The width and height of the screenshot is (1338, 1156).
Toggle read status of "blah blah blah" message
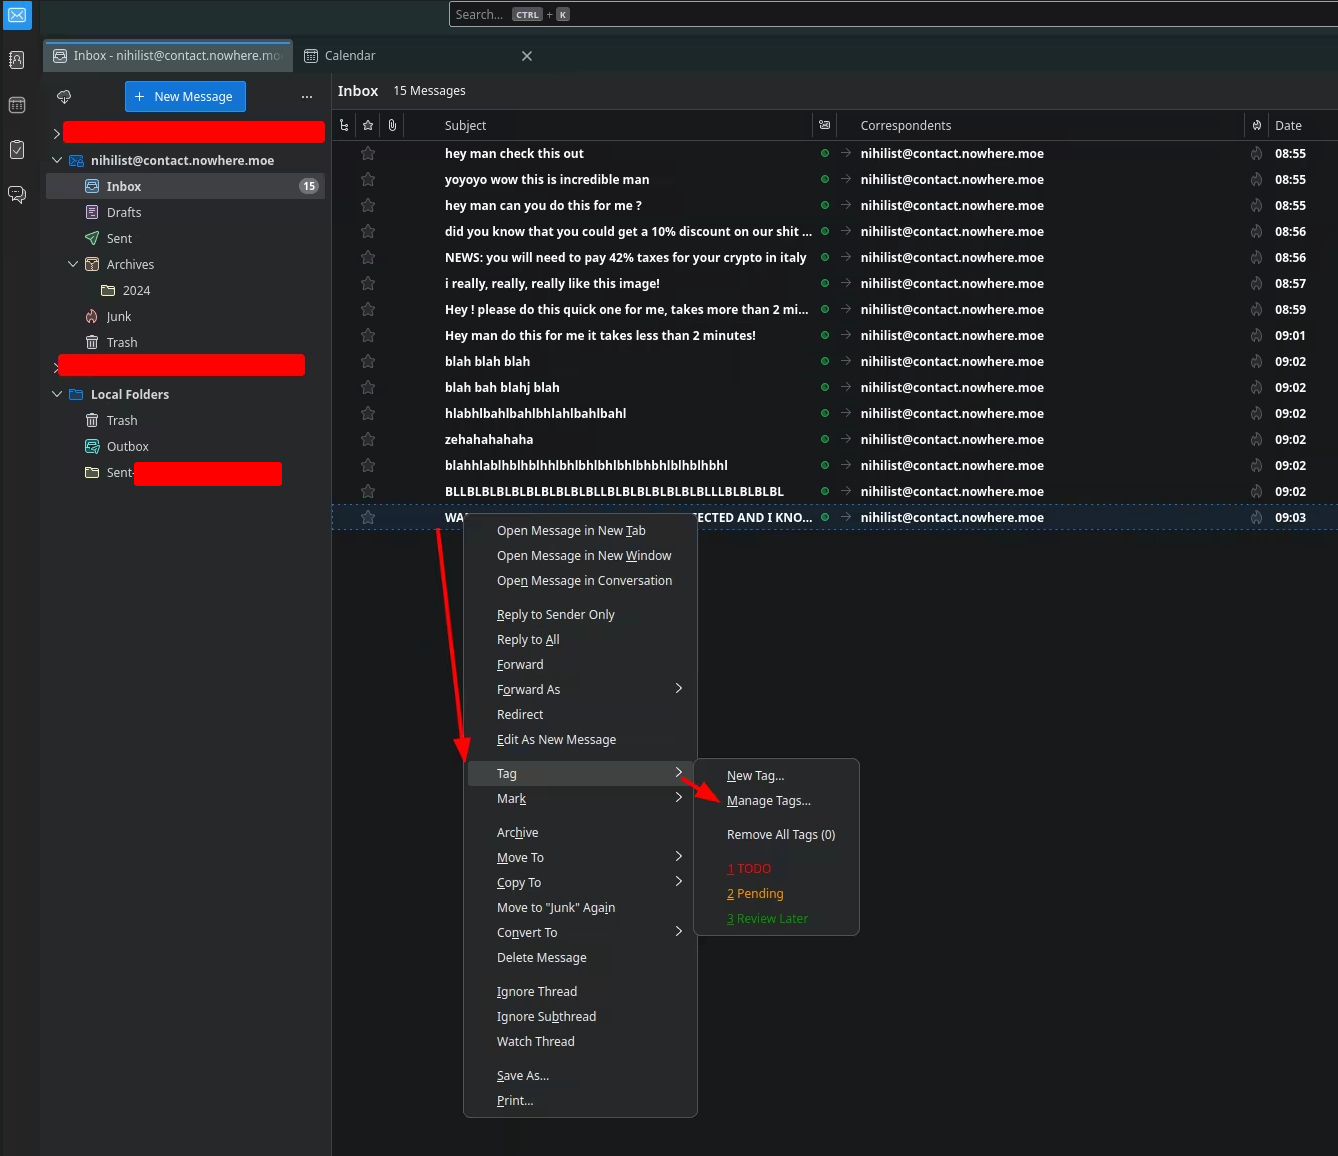(824, 361)
